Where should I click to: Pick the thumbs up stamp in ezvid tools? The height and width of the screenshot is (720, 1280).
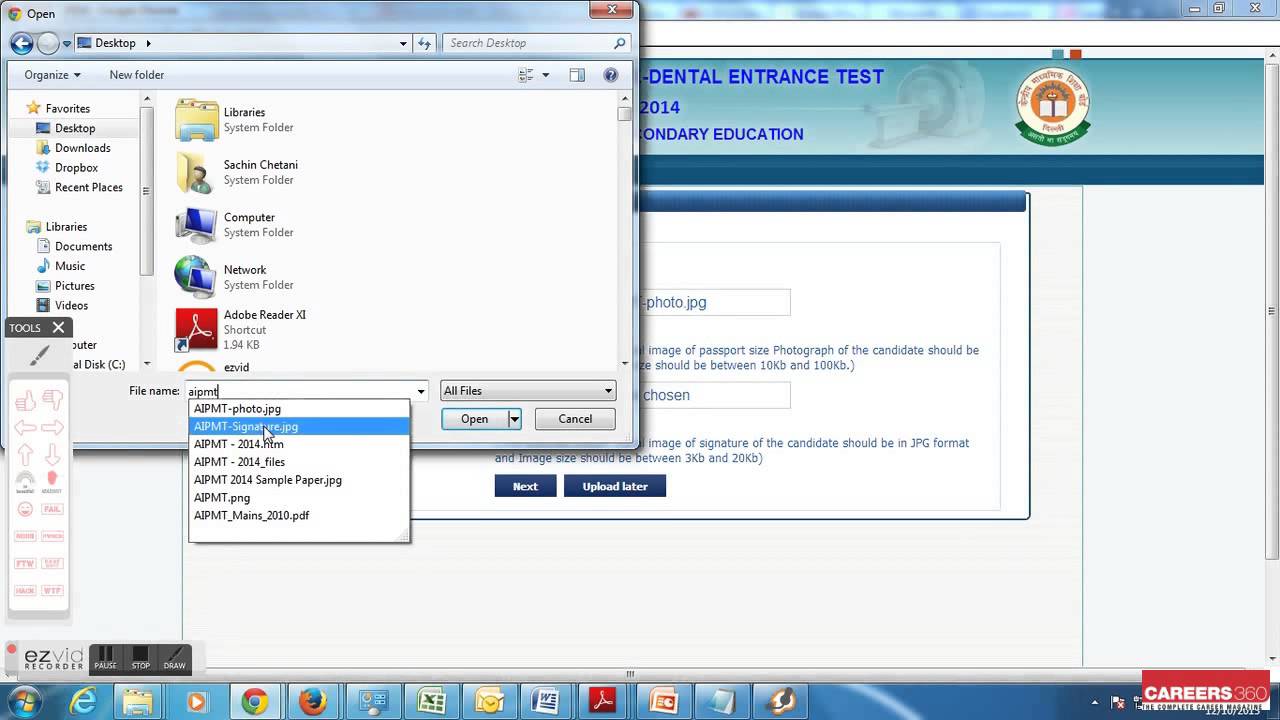[x=26, y=401]
